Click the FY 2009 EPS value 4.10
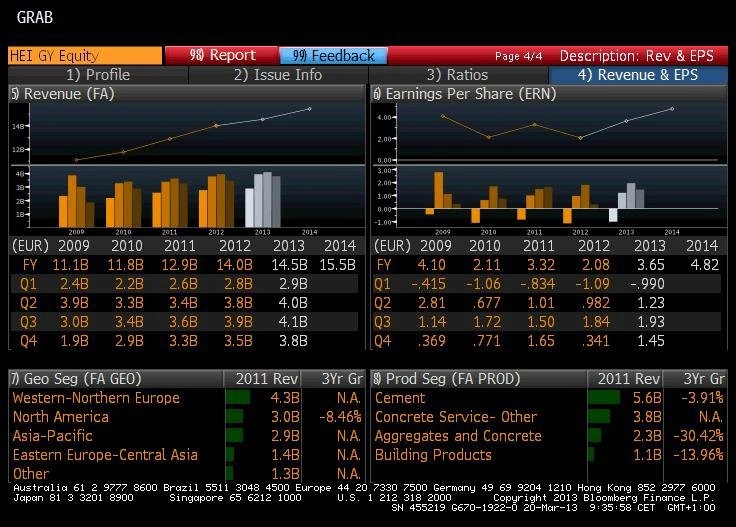This screenshot has width=736, height=527. (x=431, y=265)
